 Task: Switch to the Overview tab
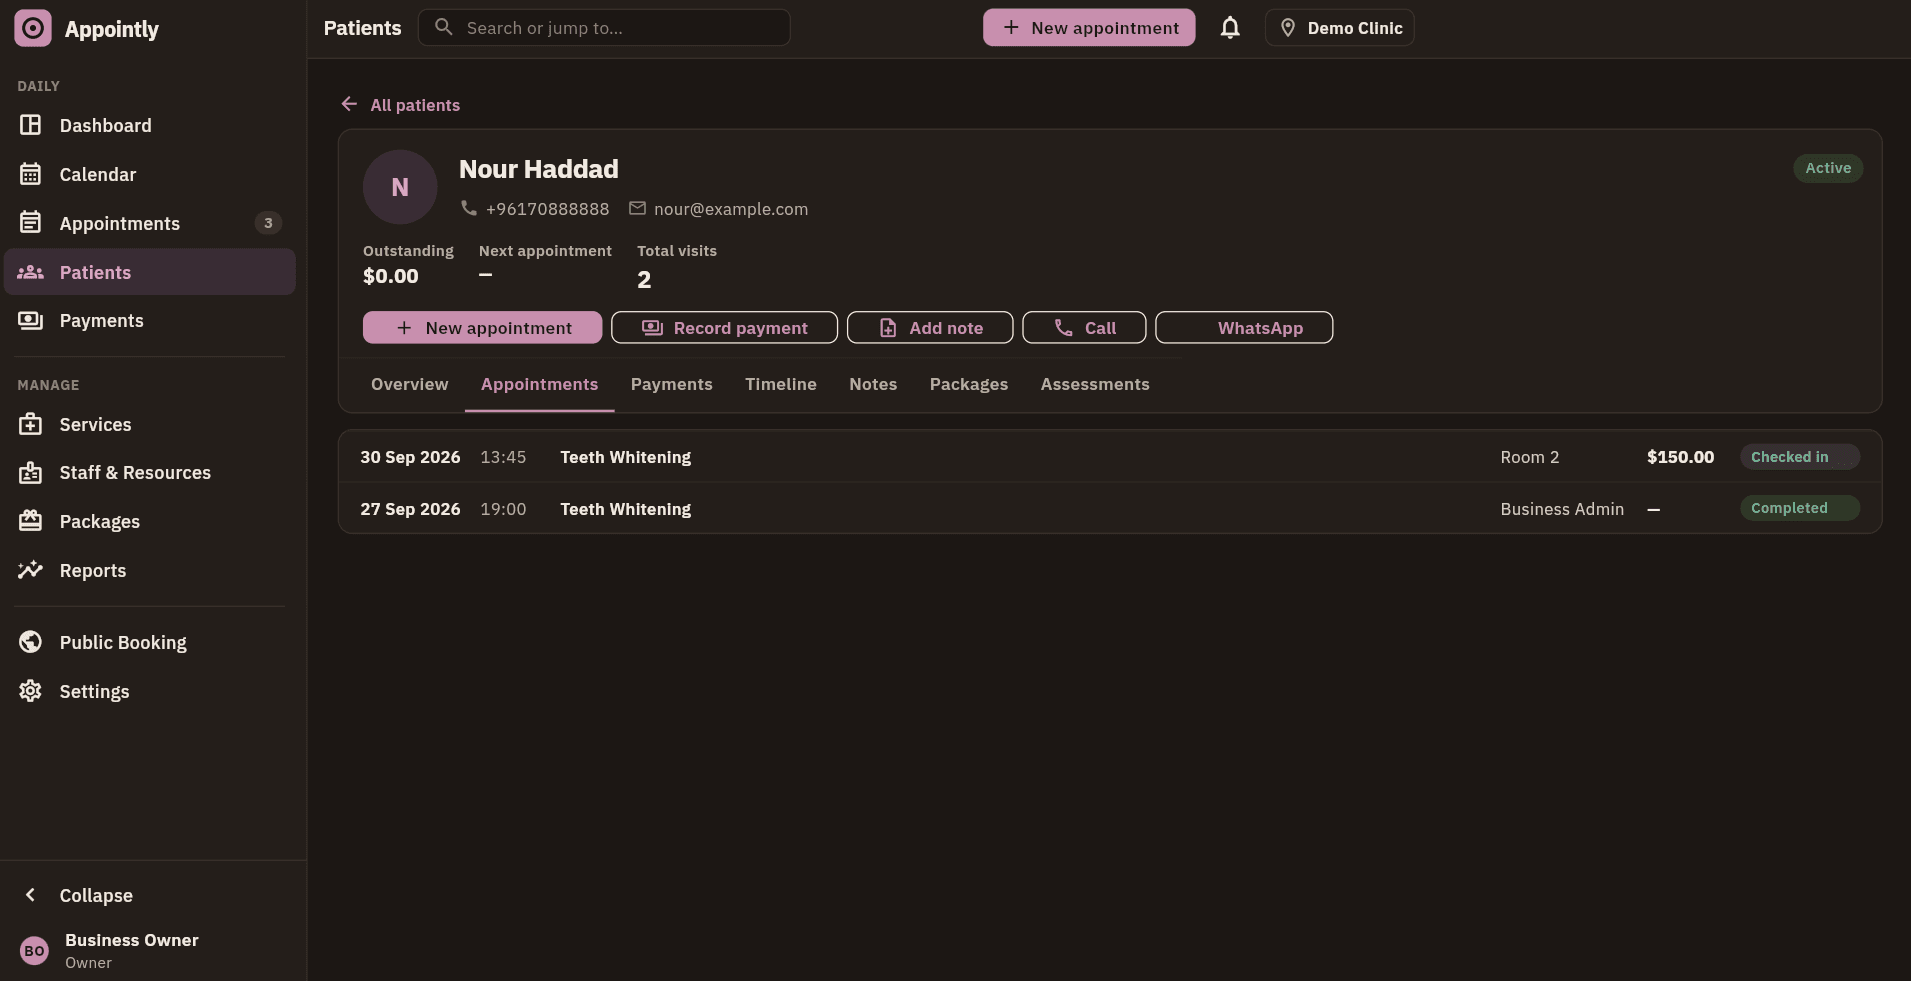tap(409, 384)
